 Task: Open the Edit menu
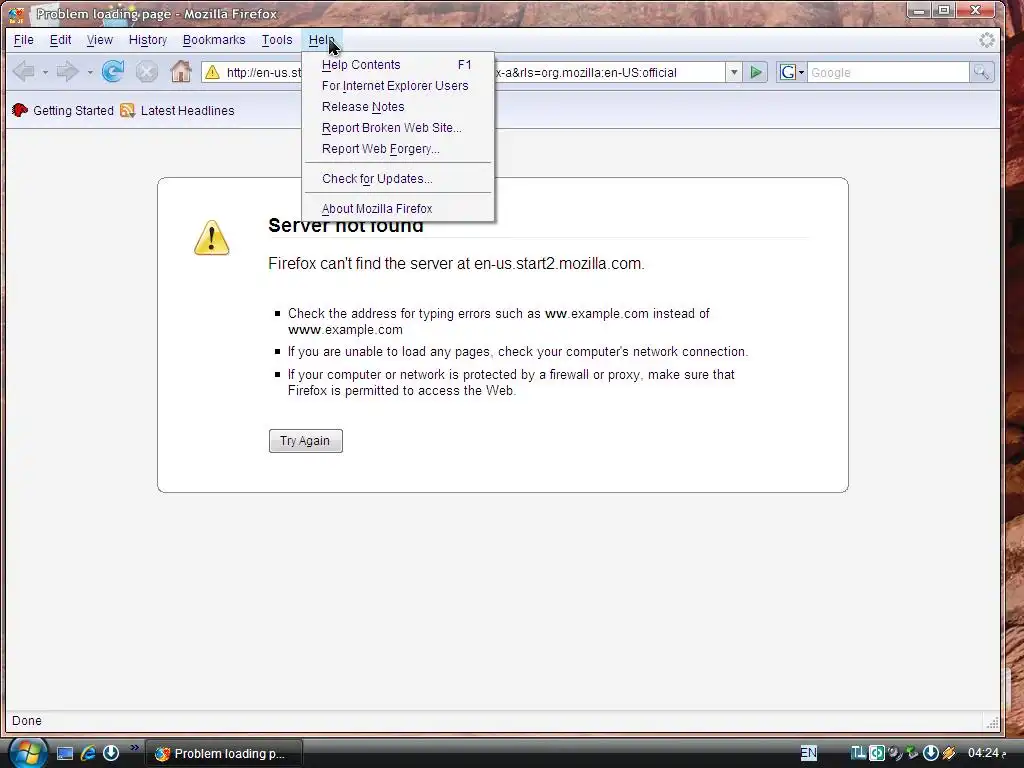(60, 40)
